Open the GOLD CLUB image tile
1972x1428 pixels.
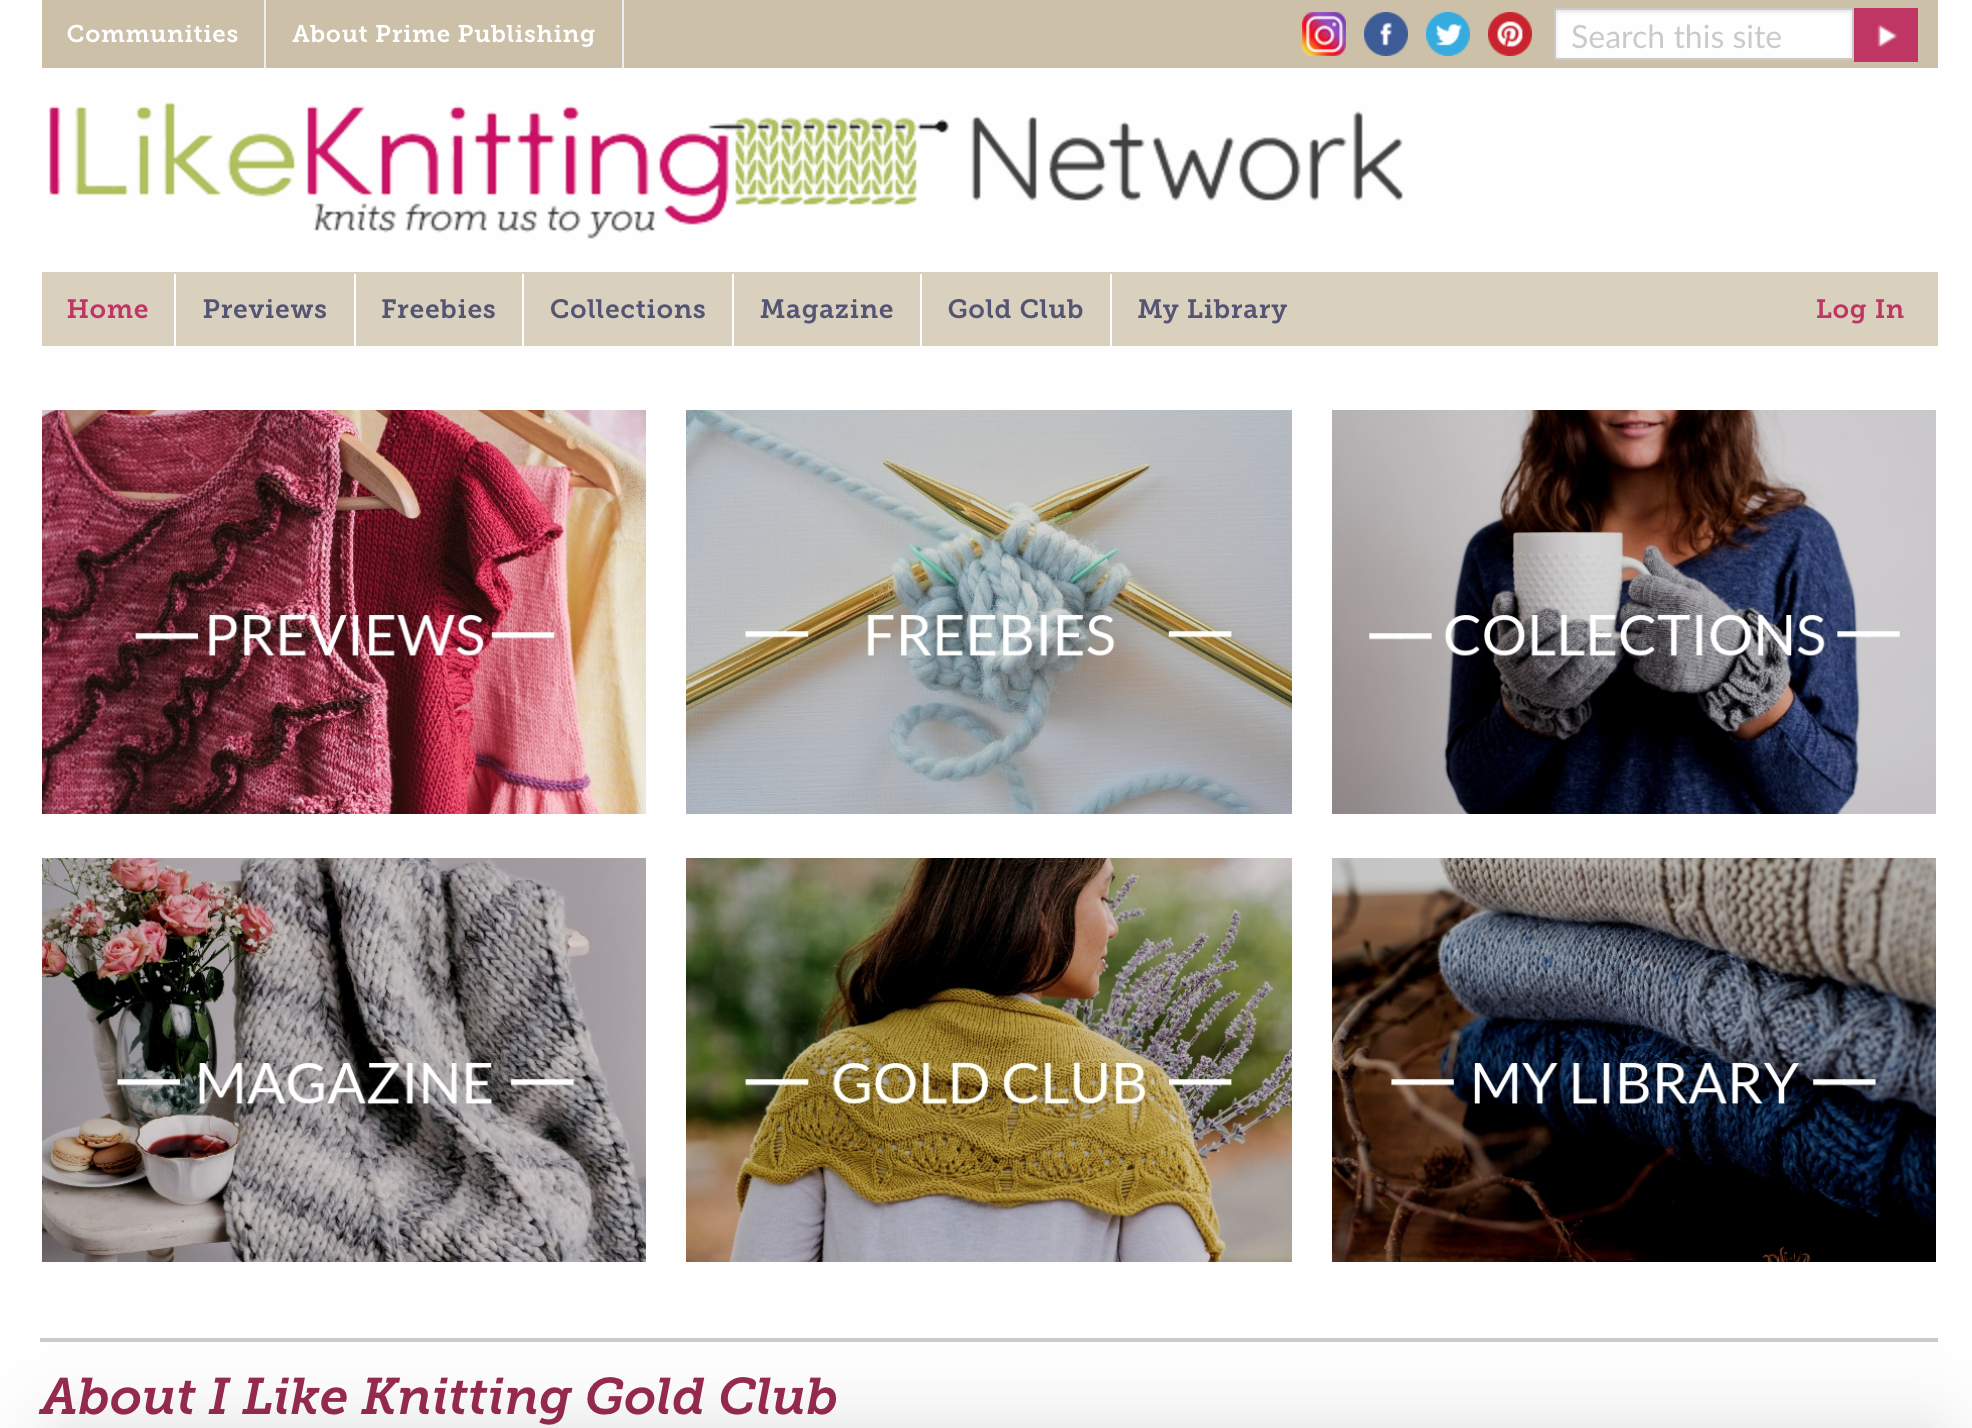tap(989, 1060)
